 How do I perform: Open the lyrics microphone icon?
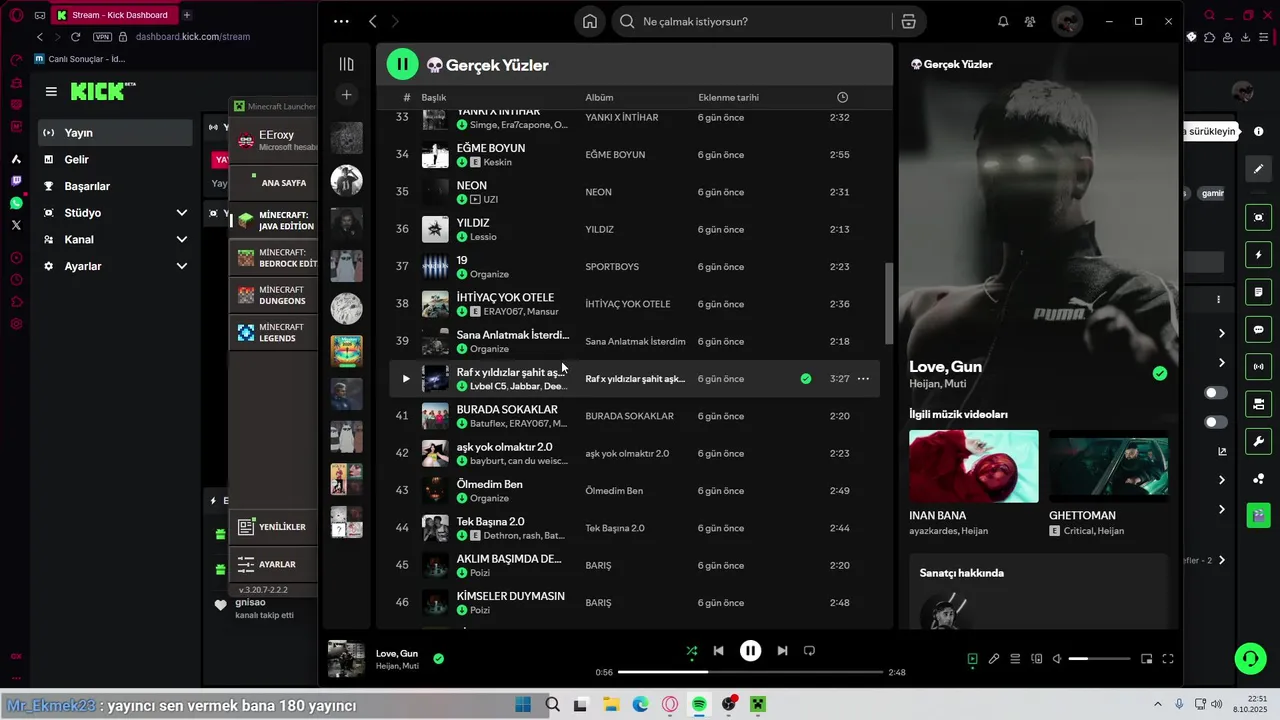point(994,659)
